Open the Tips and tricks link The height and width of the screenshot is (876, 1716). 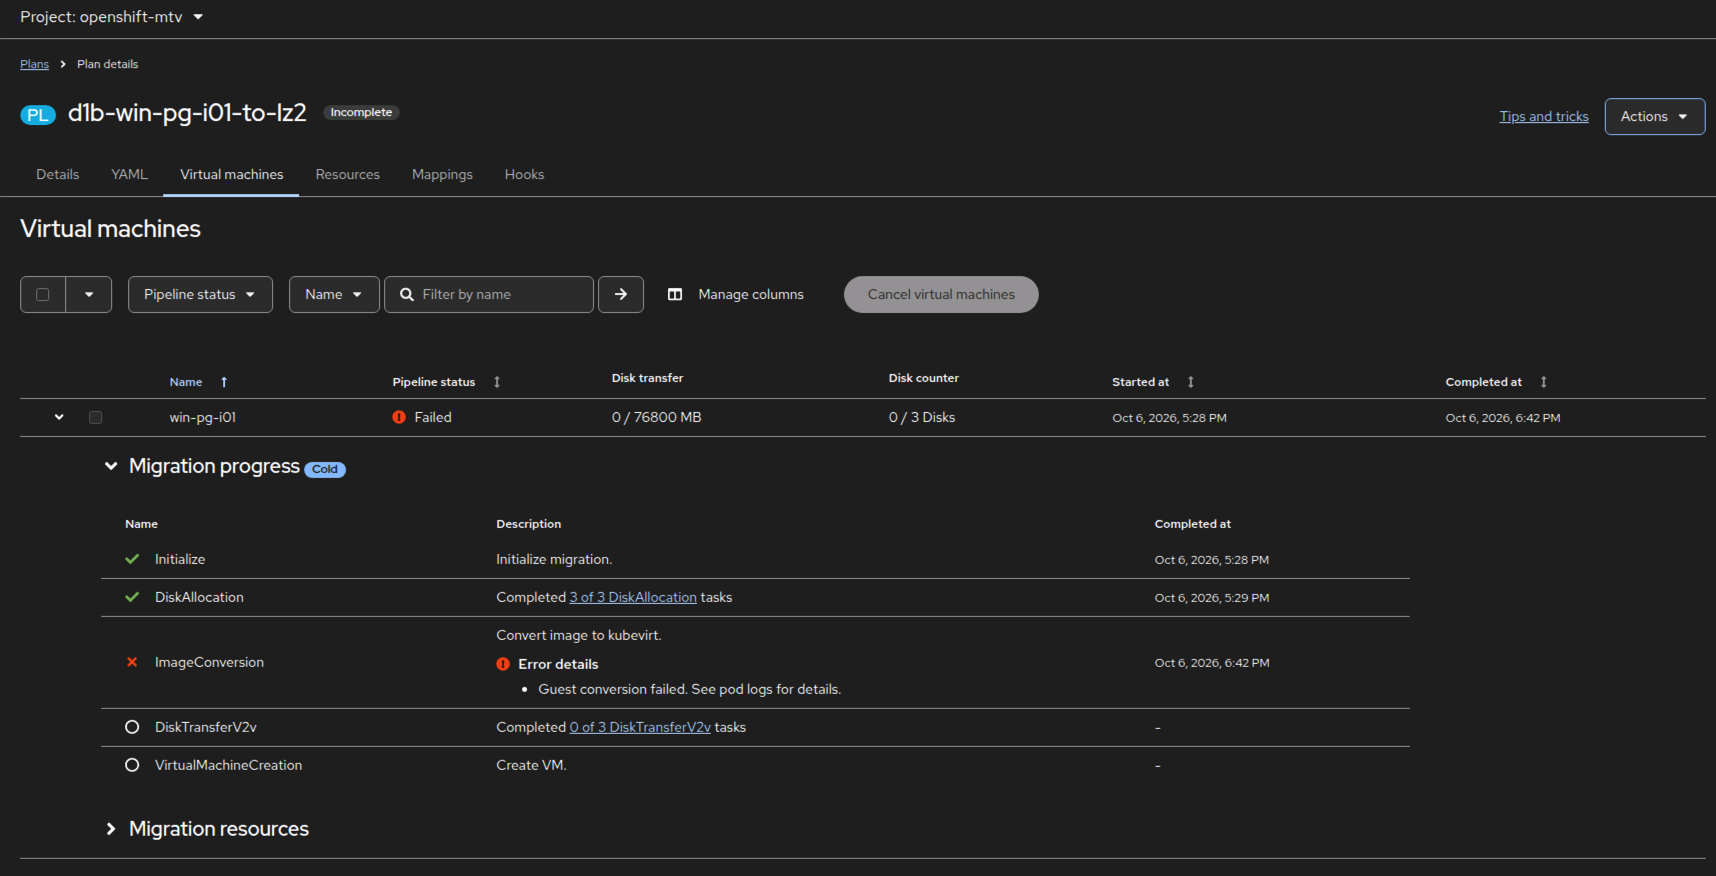(x=1544, y=116)
